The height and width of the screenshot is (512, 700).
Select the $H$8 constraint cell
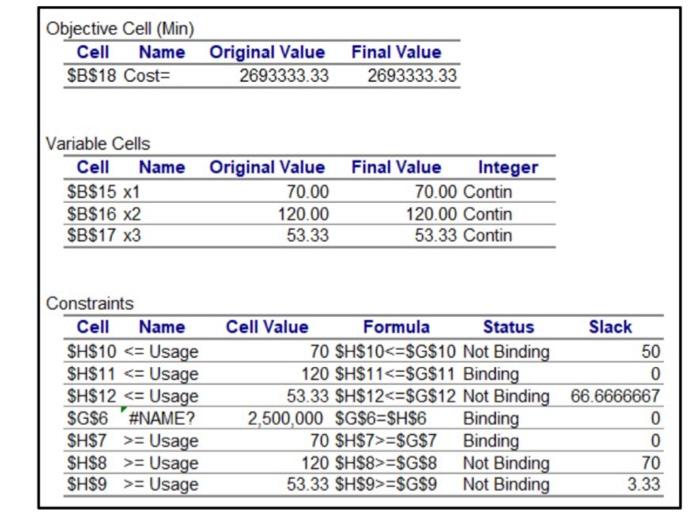tap(87, 463)
